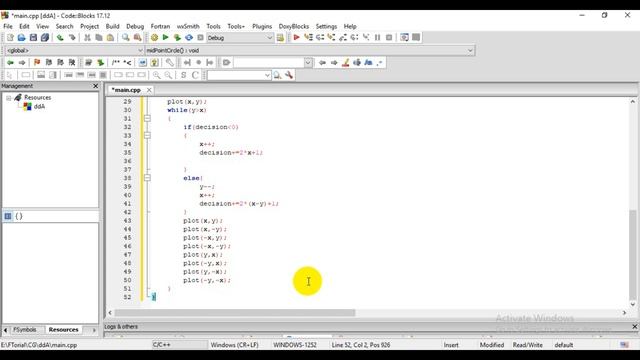Open the File menu
The image size is (640, 360).
click(8, 26)
